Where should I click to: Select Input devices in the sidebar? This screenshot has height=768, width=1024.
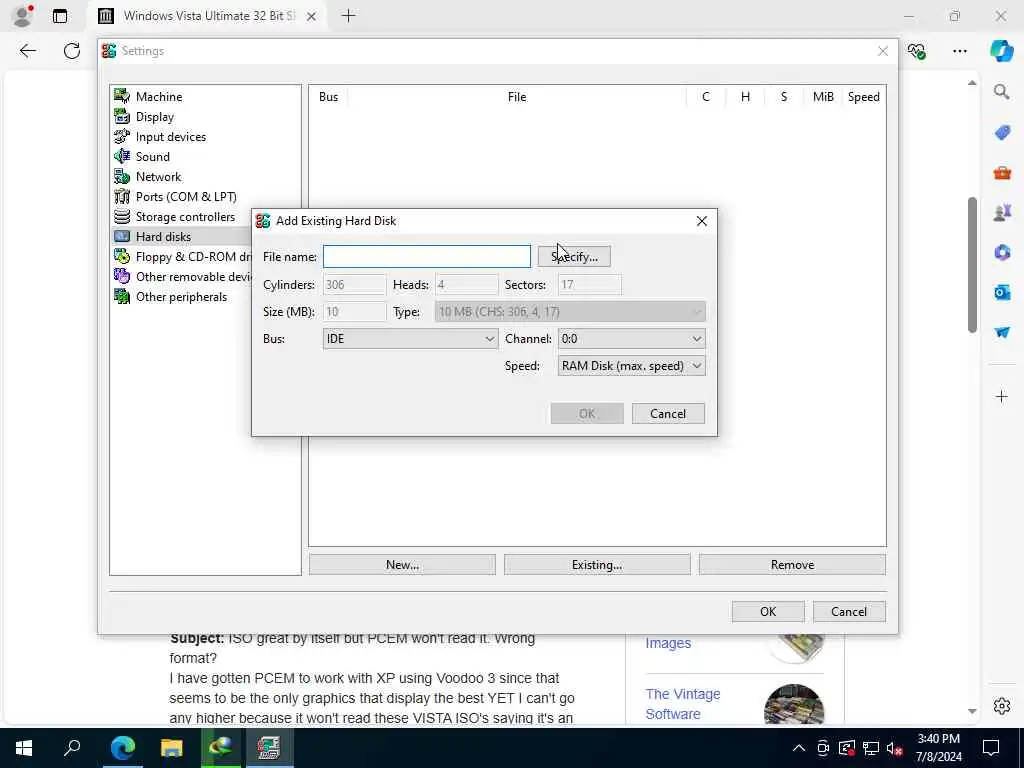(x=170, y=136)
